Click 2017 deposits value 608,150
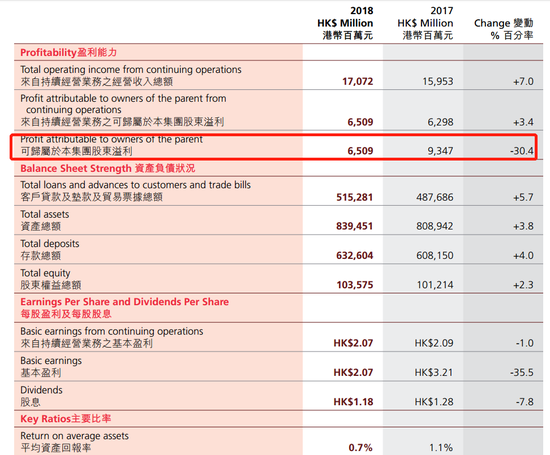The width and height of the screenshot is (550, 455). [x=435, y=255]
